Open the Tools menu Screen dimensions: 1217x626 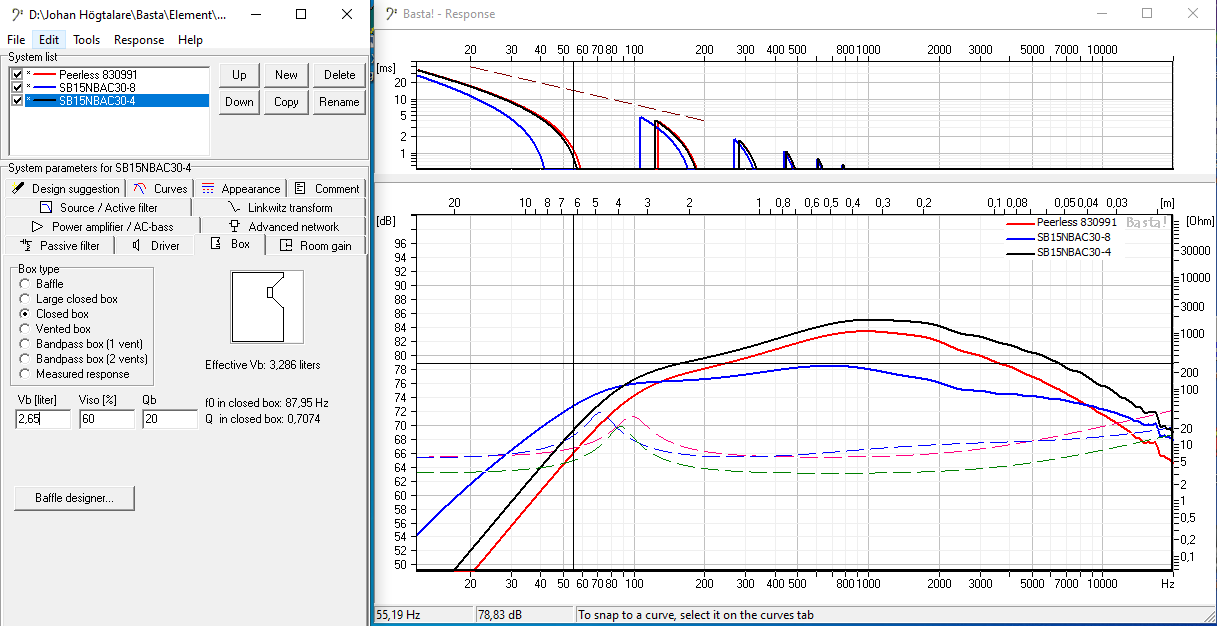[x=87, y=40]
